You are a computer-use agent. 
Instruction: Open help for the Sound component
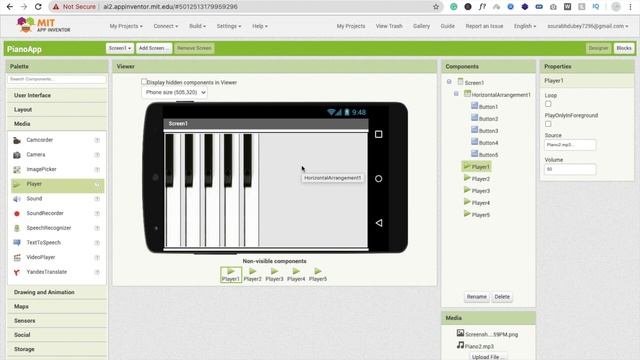(97, 199)
